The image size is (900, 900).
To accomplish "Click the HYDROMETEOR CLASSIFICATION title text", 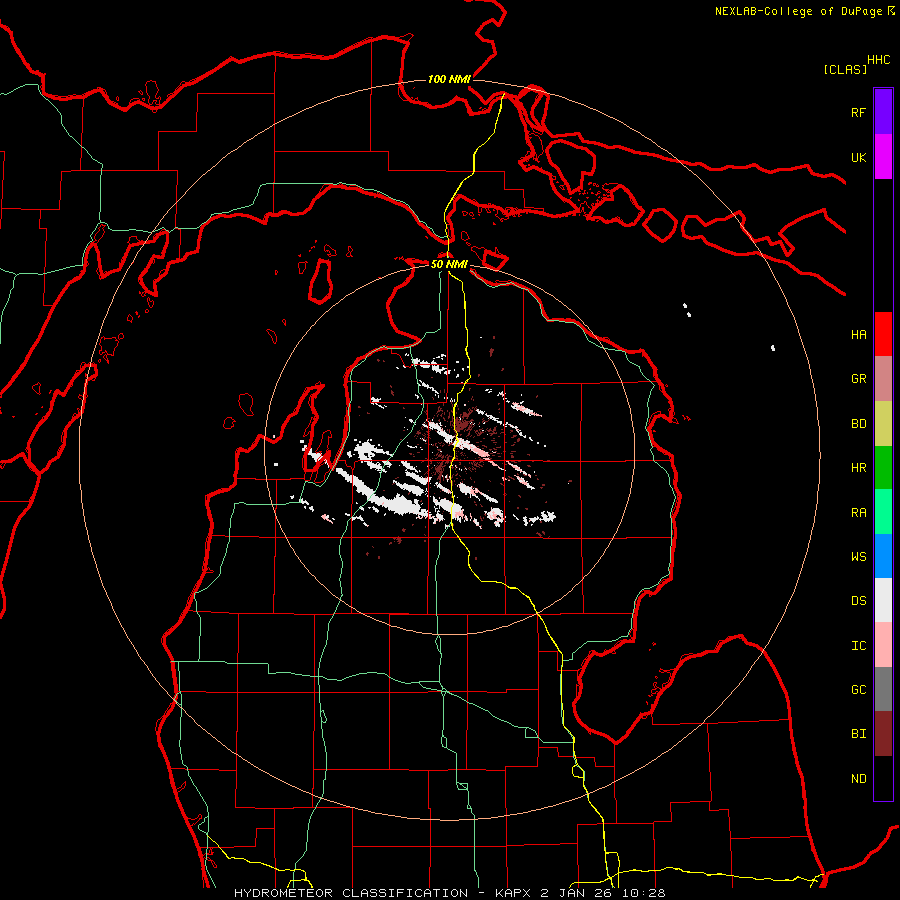I will [351, 893].
